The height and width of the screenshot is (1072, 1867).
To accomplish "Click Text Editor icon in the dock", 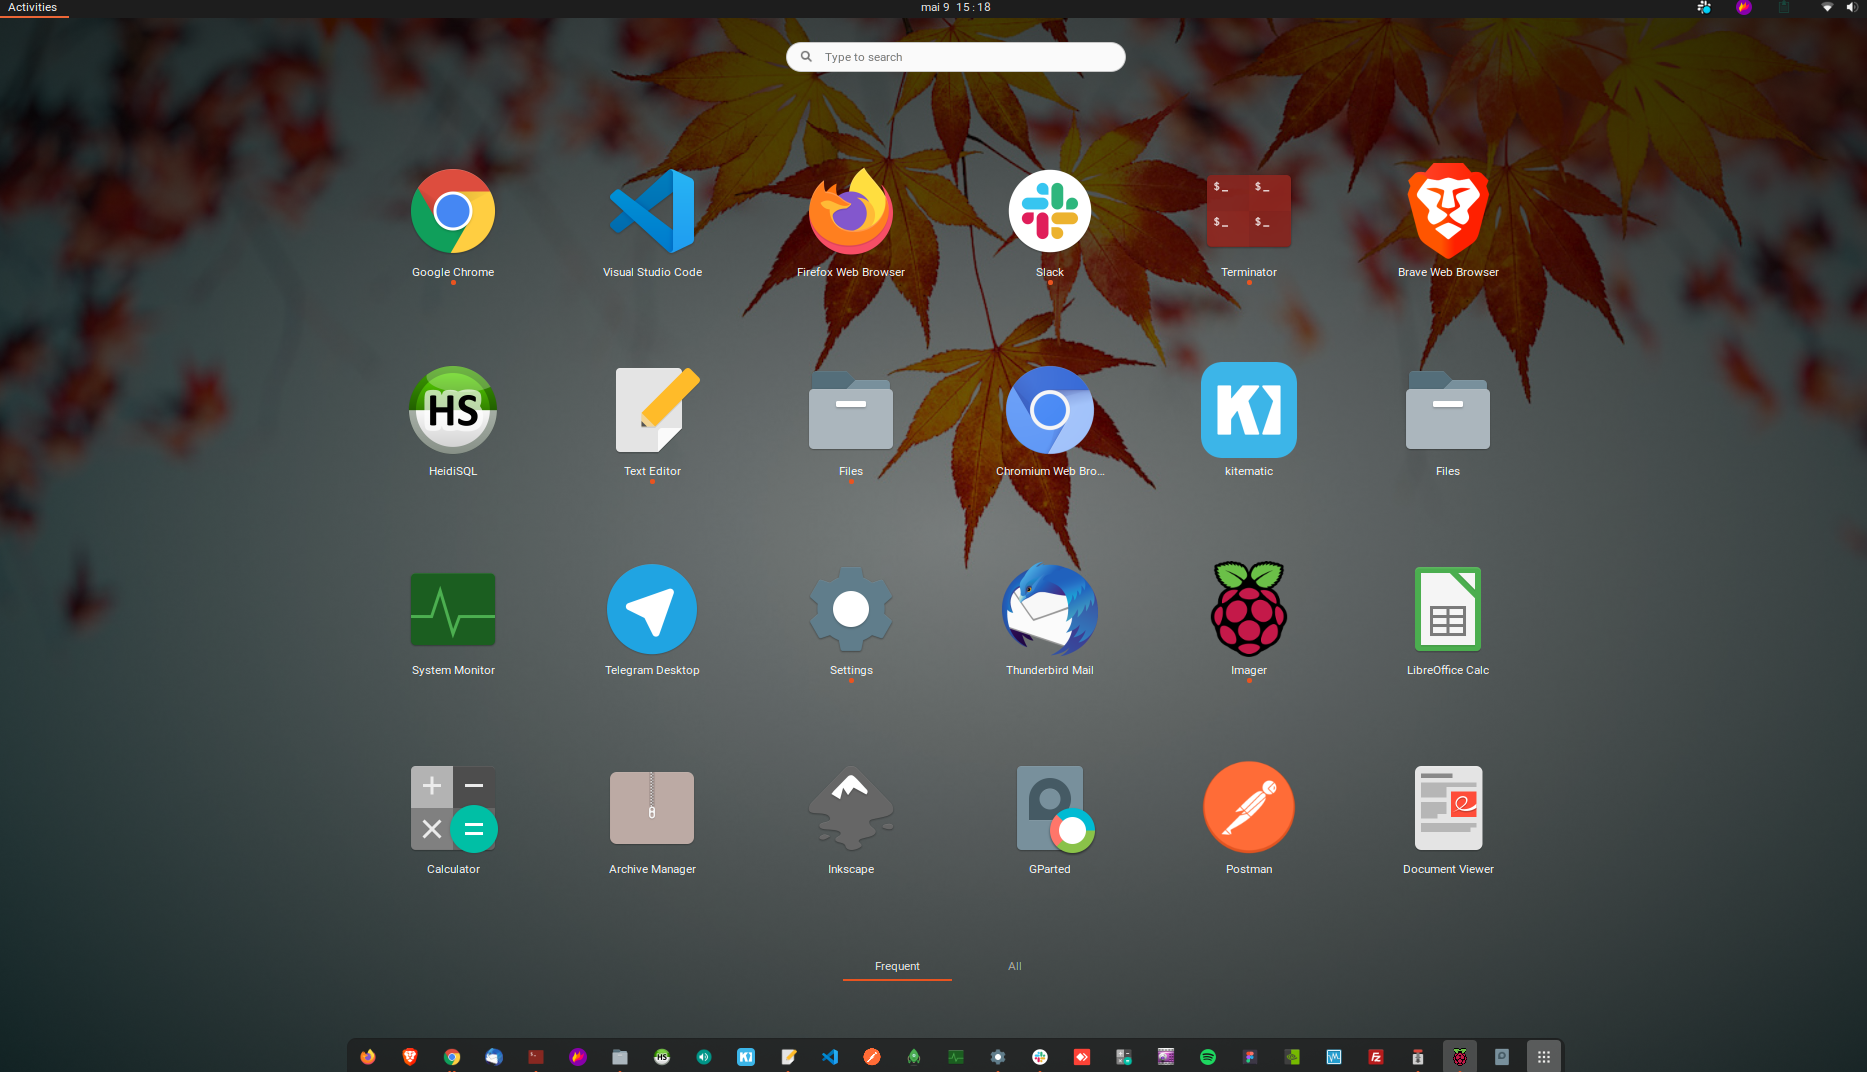I will point(788,1057).
